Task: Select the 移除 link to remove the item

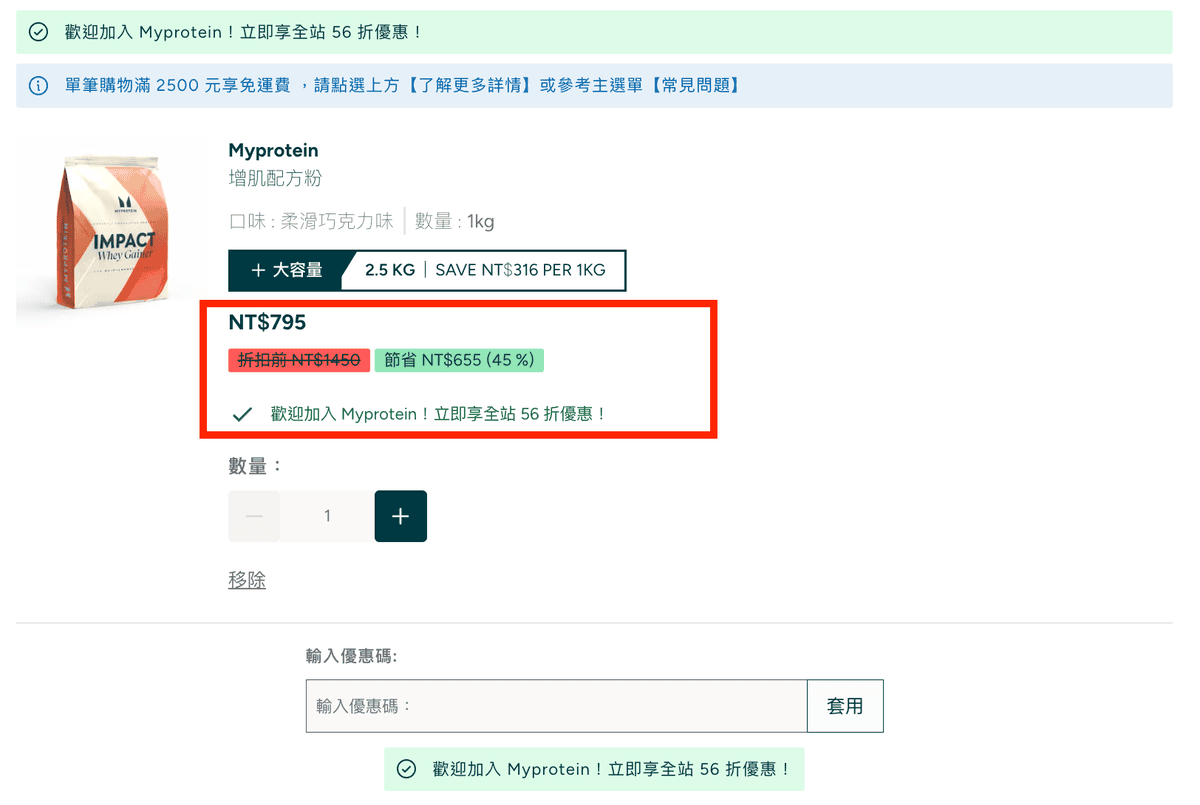Action: click(x=247, y=579)
